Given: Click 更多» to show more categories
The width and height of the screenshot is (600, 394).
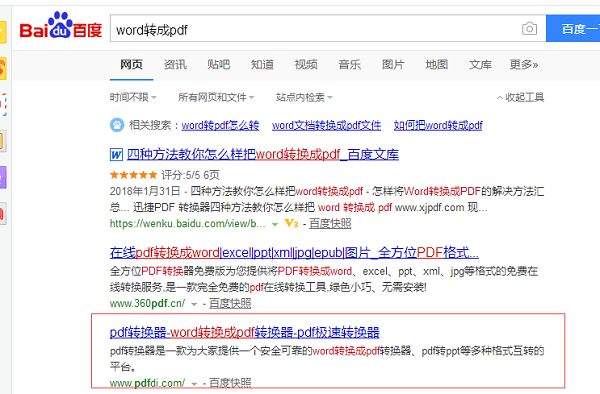Looking at the screenshot, I should [x=523, y=65].
